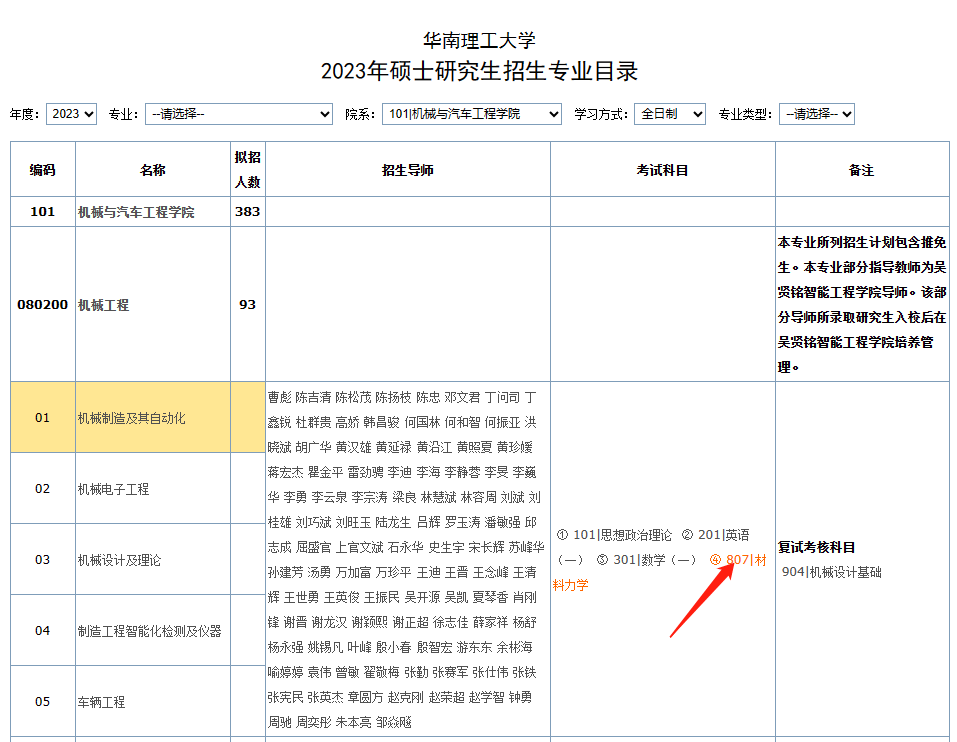Click 机械电子工程 direction name
957x742 pixels.
tap(114, 489)
